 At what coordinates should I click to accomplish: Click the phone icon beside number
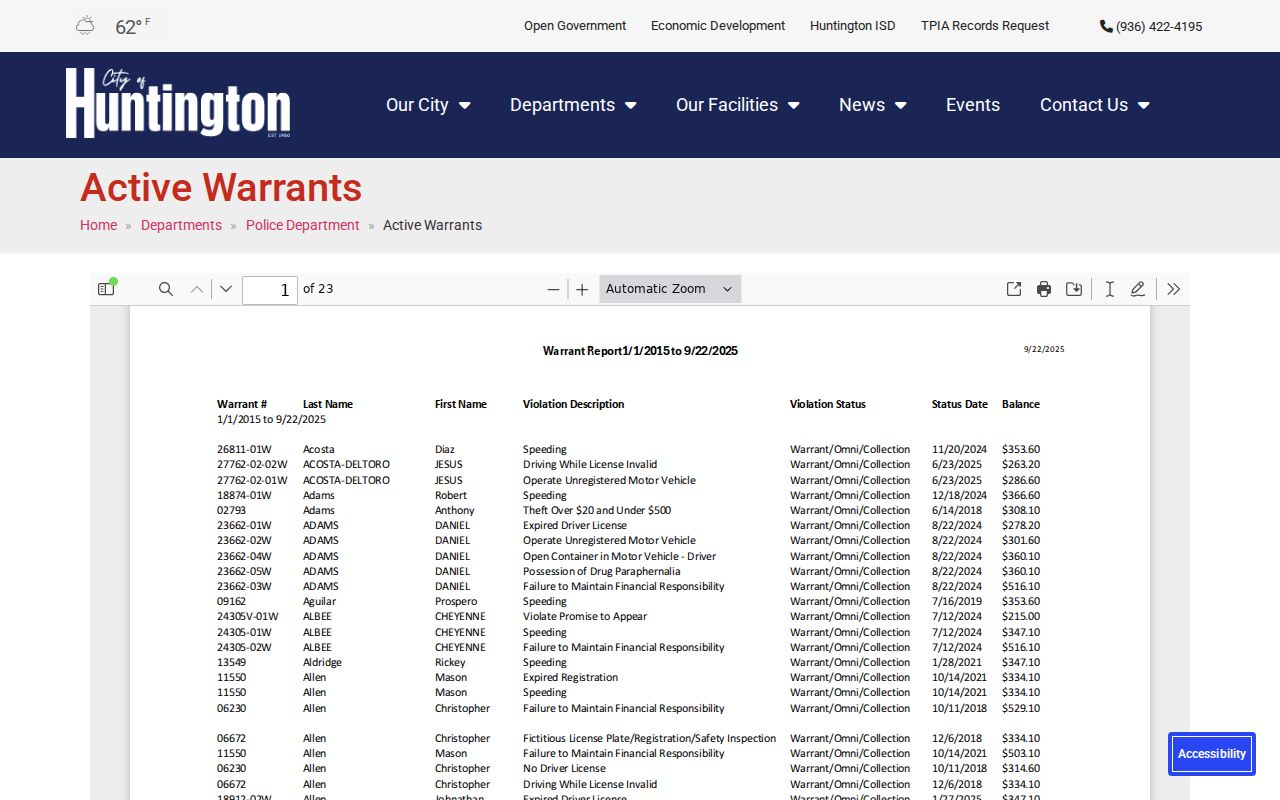point(1106,26)
